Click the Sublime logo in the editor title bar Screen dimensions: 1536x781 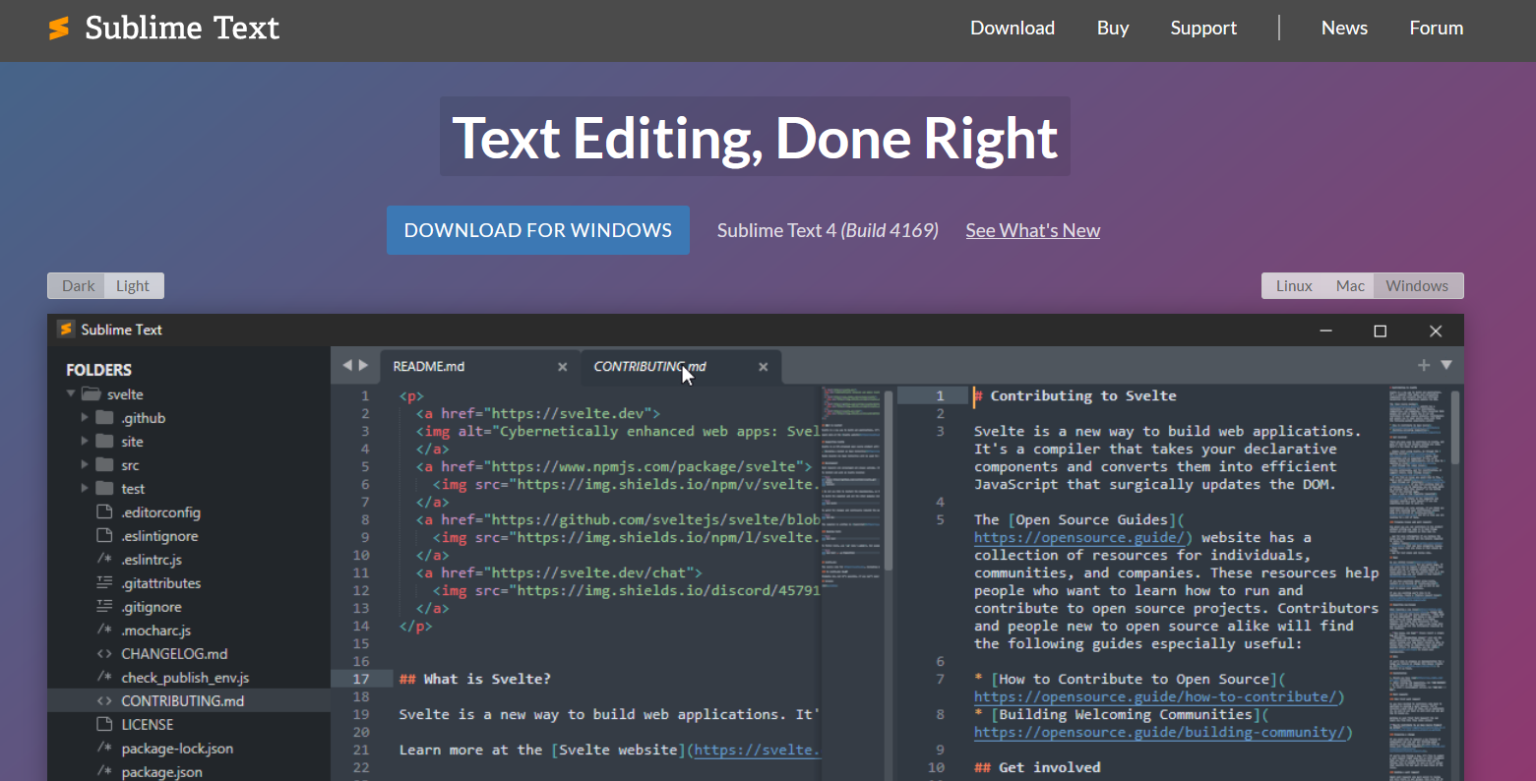(x=65, y=329)
